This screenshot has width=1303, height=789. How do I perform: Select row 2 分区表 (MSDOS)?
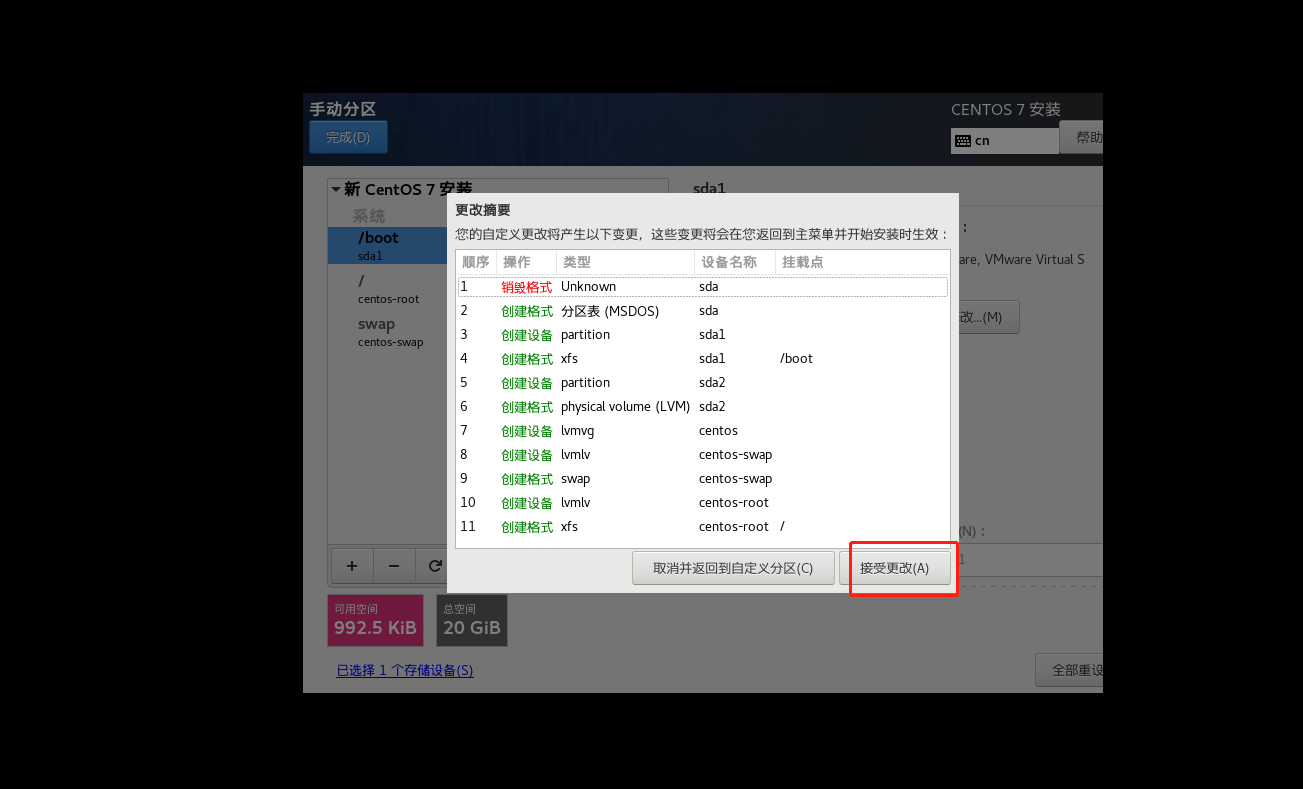[x=702, y=311]
